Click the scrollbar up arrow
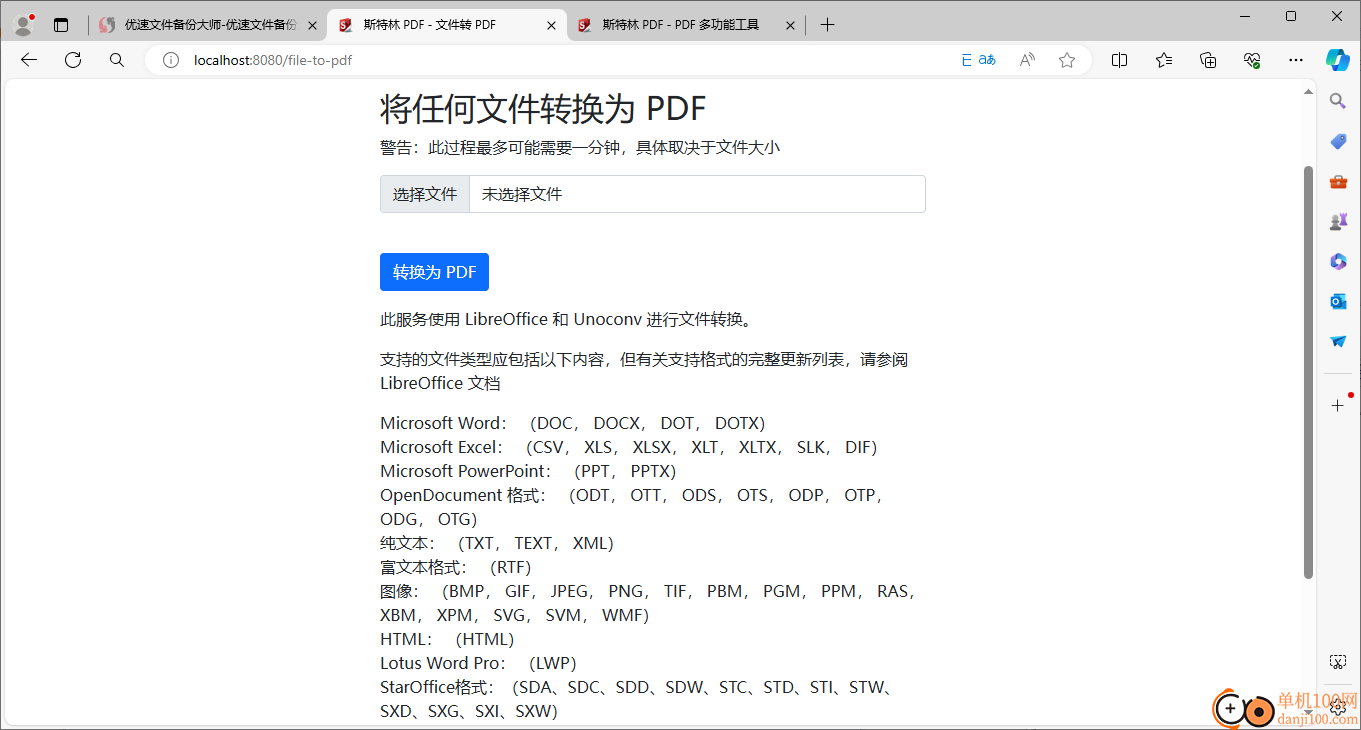The height and width of the screenshot is (730, 1361). click(1308, 93)
